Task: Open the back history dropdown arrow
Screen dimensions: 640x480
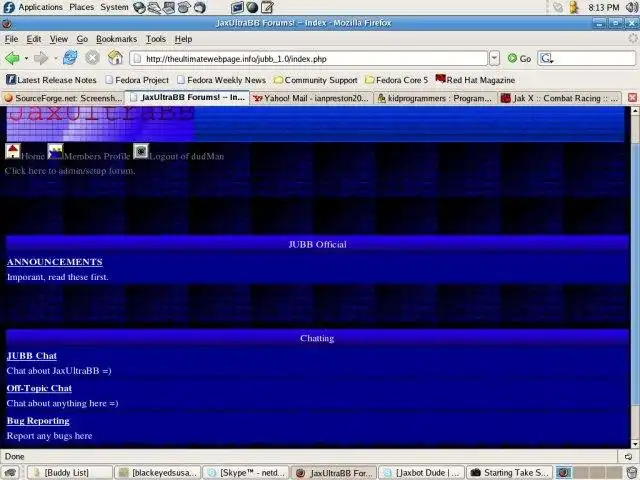Action: [x=26, y=58]
